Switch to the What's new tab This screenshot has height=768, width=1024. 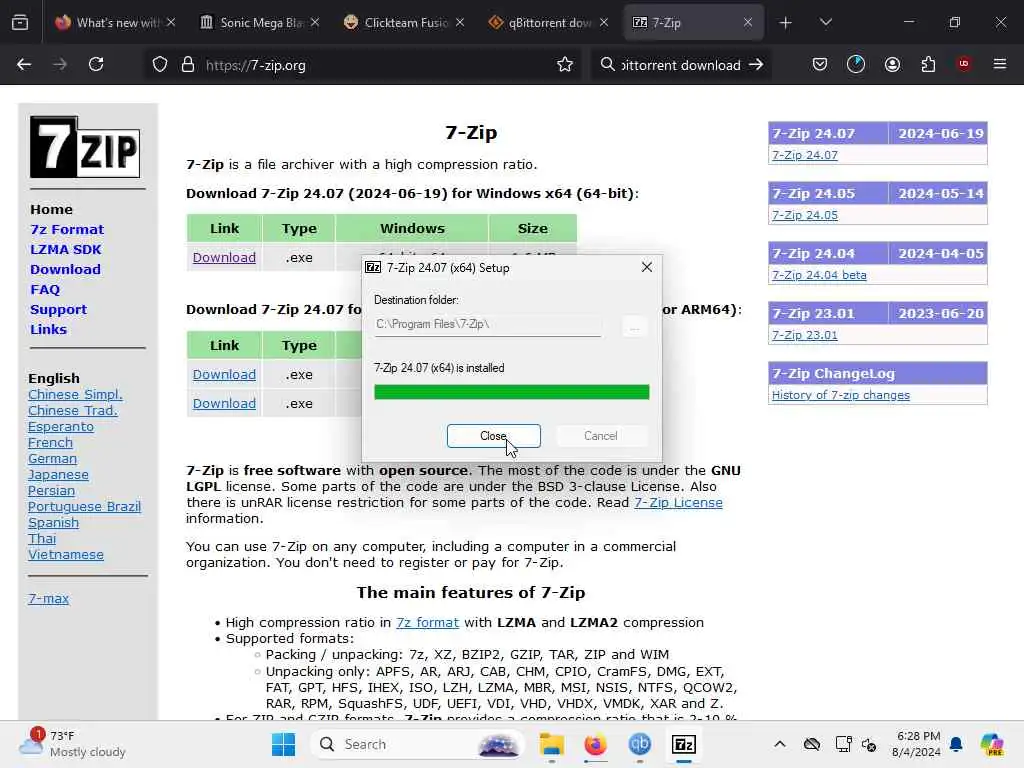[x=115, y=23]
